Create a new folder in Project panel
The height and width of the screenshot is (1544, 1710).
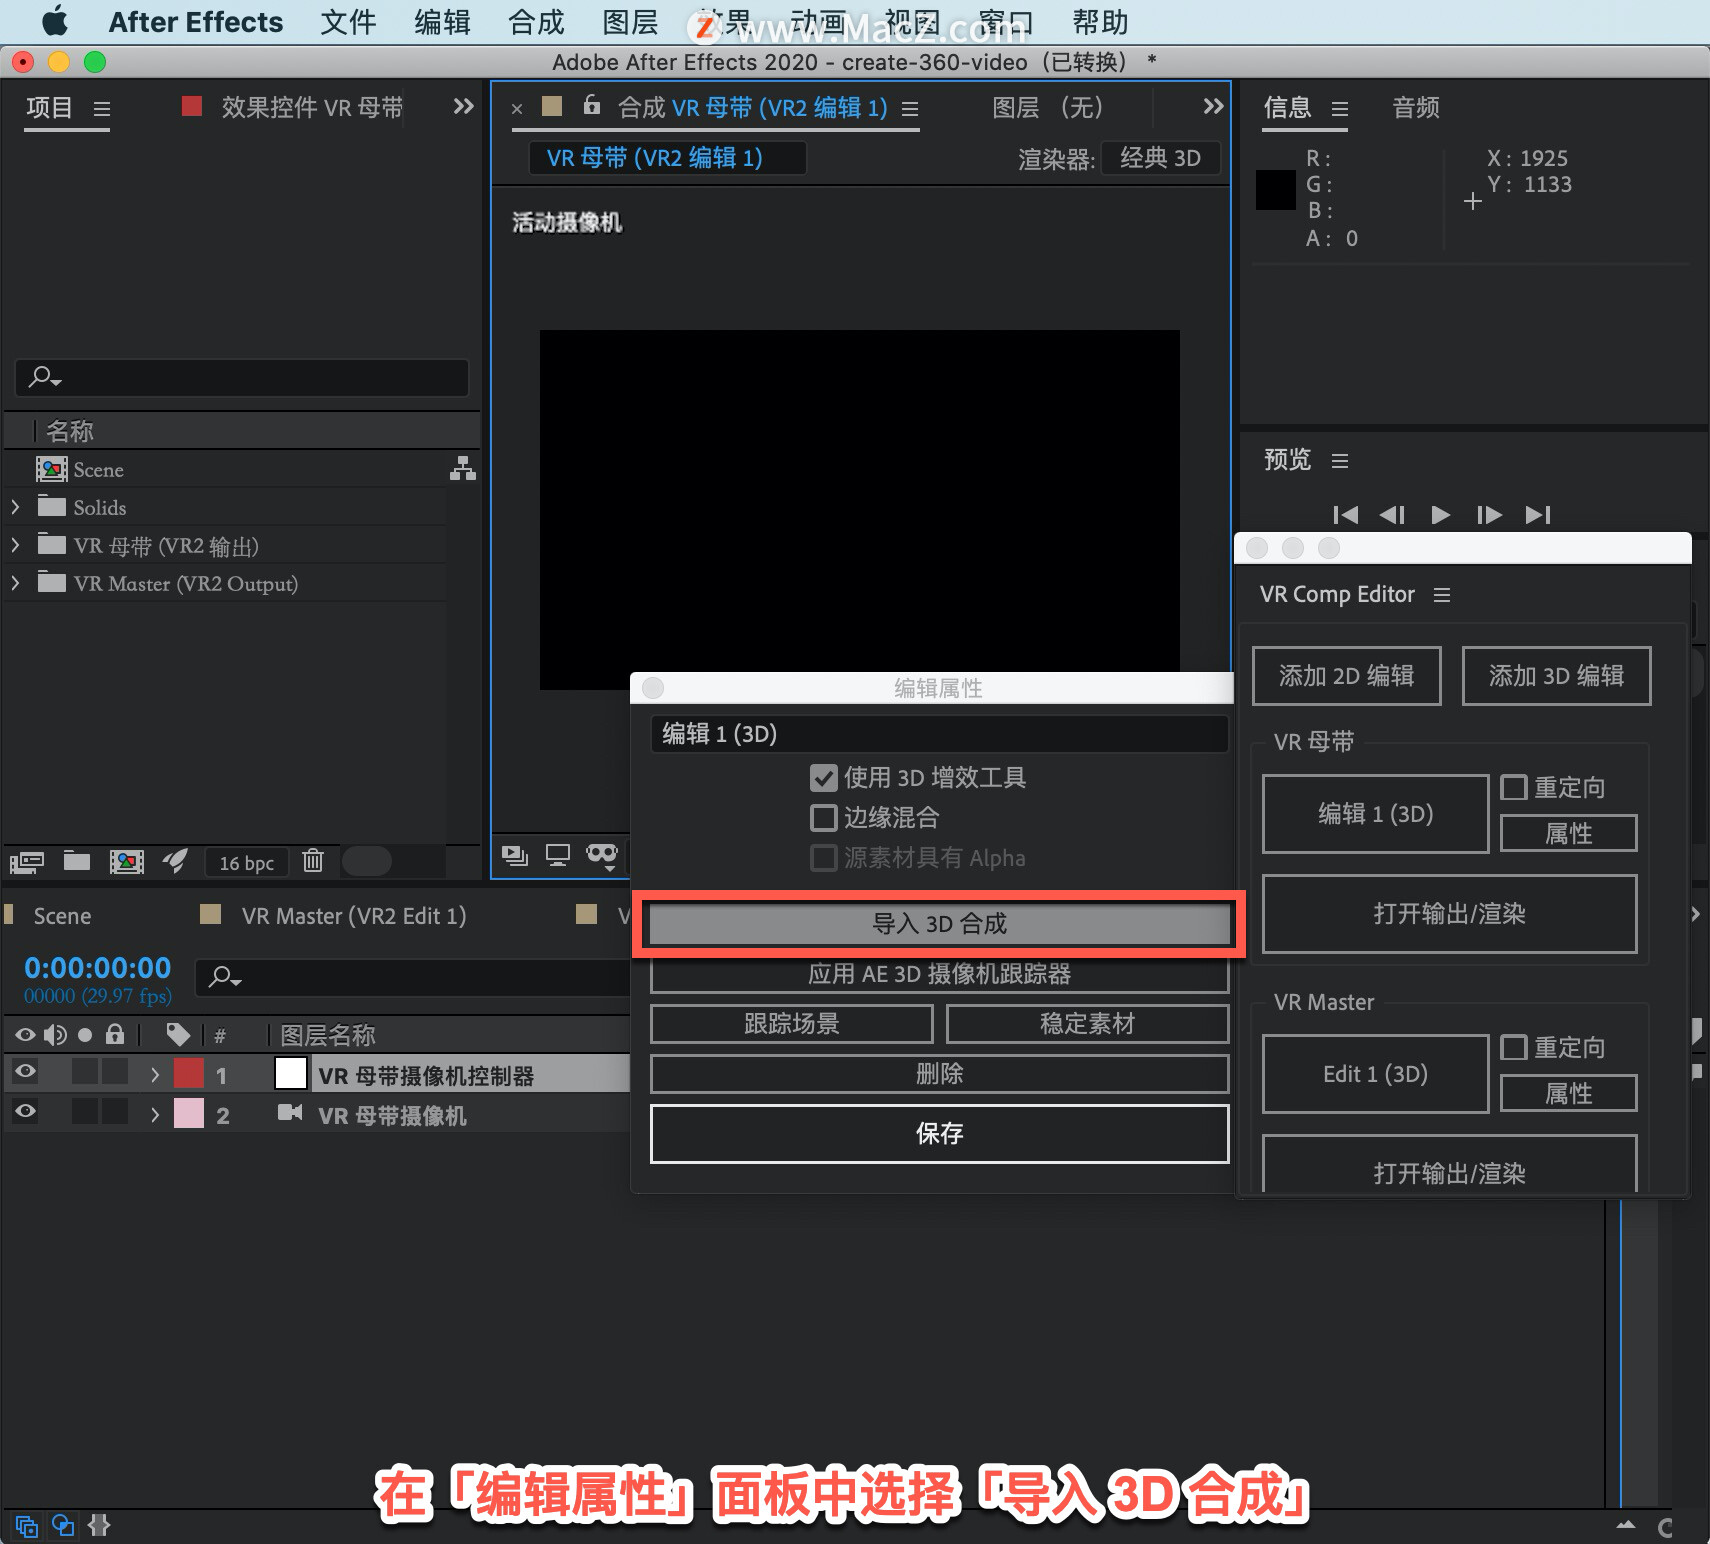pyautogui.click(x=77, y=860)
